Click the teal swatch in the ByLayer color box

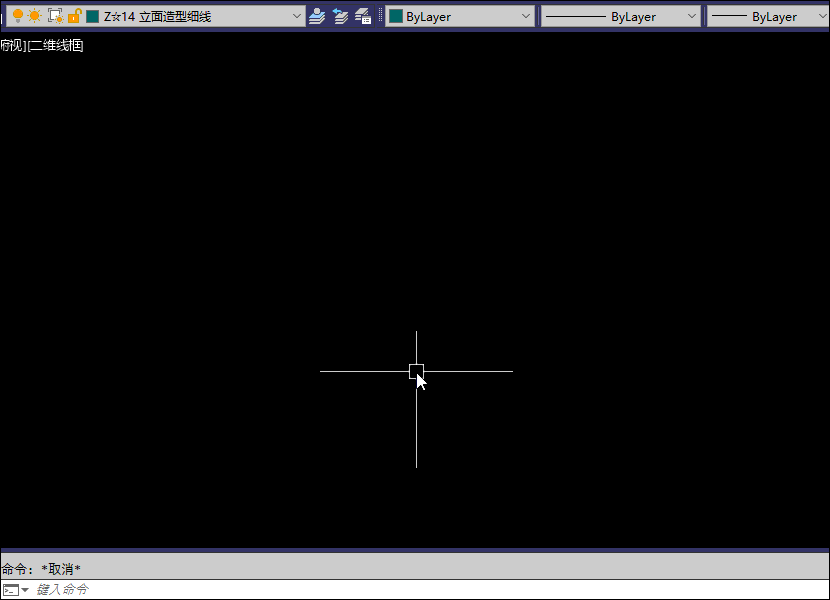pos(396,16)
